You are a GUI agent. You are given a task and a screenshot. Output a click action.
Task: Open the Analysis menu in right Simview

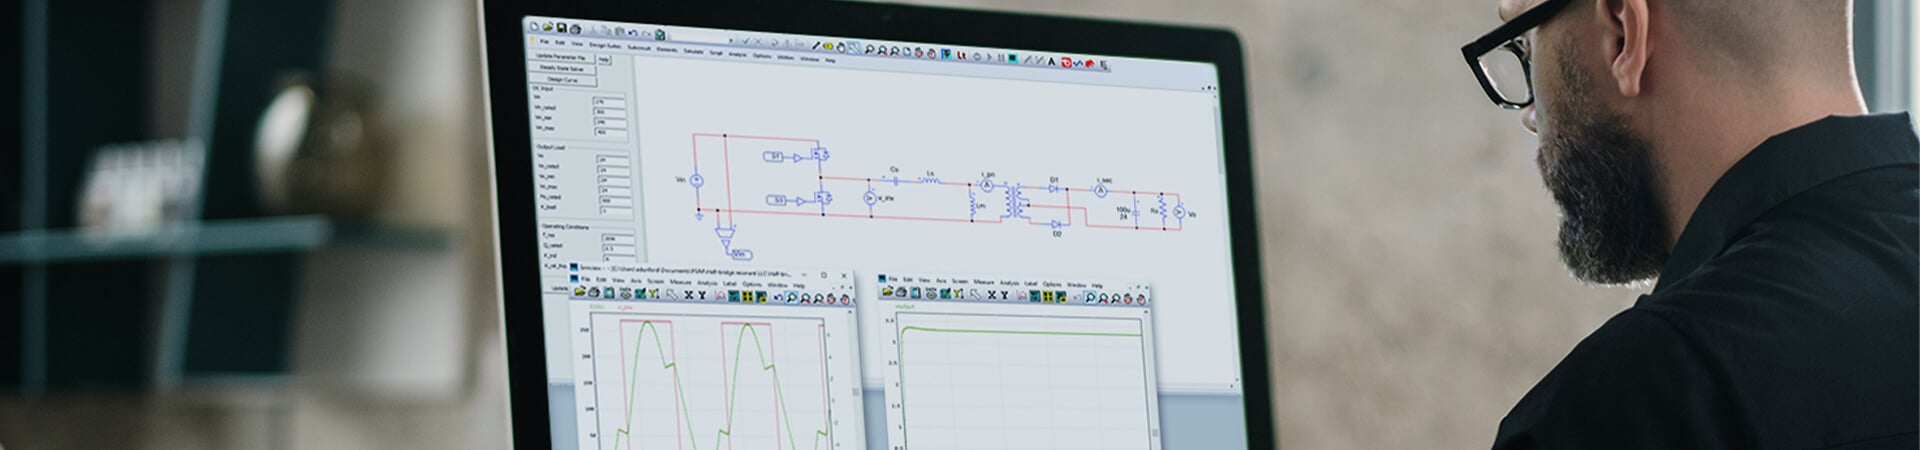click(1009, 284)
